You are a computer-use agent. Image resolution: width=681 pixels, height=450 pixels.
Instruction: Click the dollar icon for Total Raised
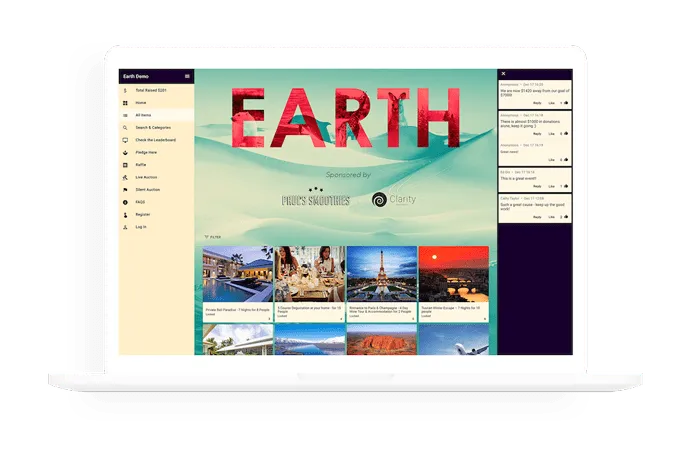pyautogui.click(x=125, y=90)
